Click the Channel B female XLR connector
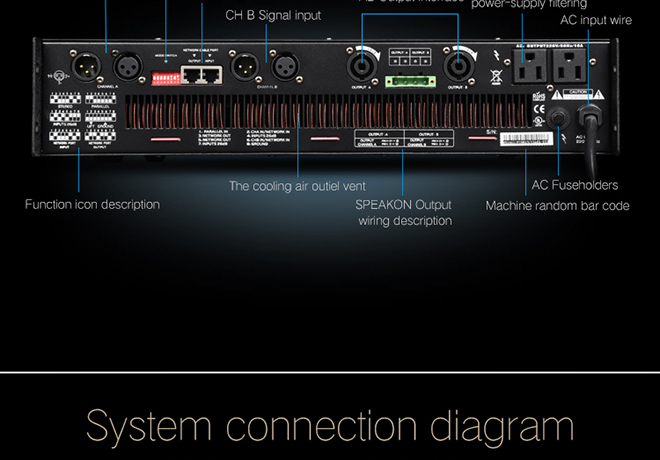This screenshot has height=460, width=660. coord(285,67)
